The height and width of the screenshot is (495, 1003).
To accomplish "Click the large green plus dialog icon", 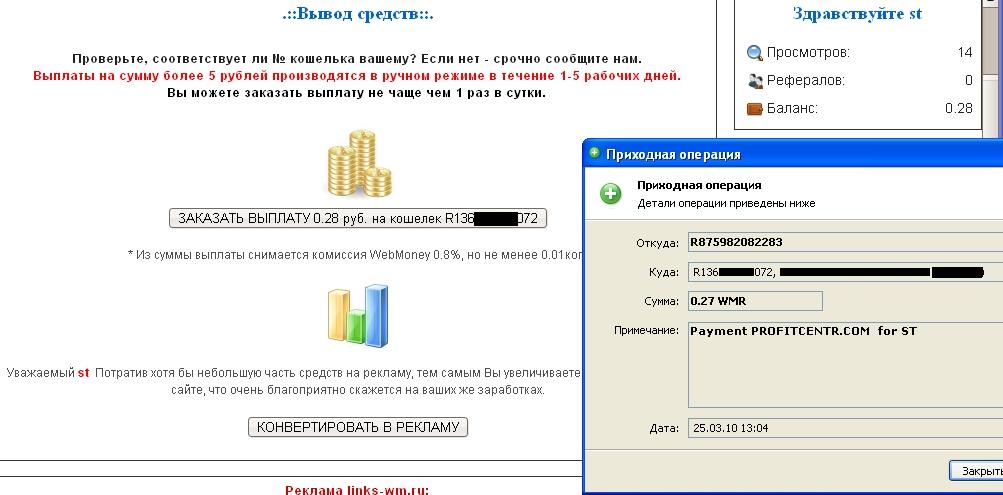I will click(611, 193).
